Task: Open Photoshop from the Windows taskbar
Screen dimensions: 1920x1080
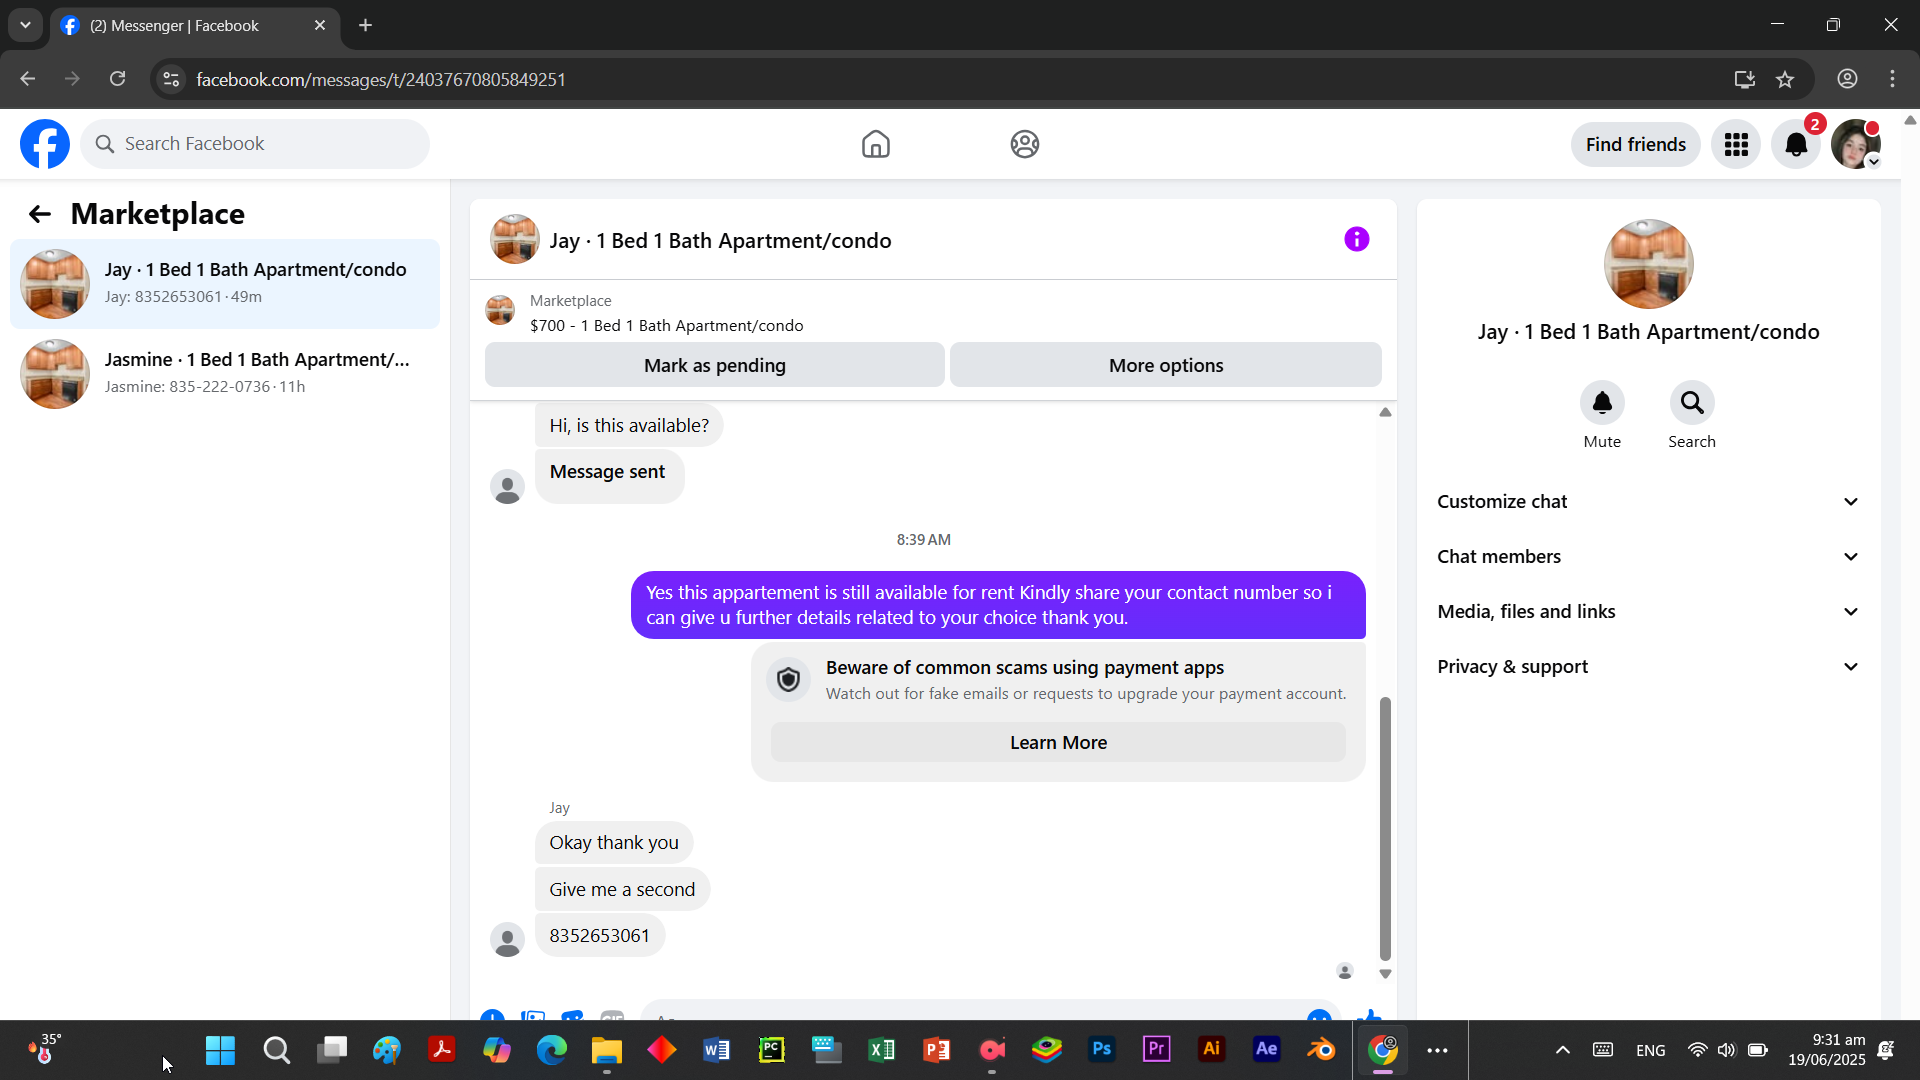Action: click(x=1101, y=1049)
